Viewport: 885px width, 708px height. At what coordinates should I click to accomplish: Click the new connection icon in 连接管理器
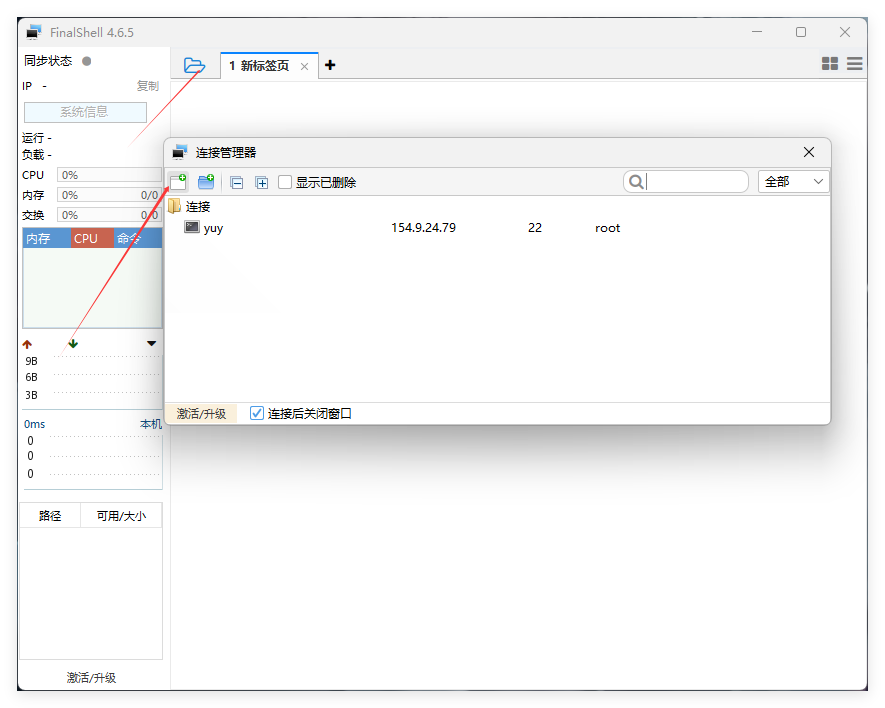tap(178, 182)
